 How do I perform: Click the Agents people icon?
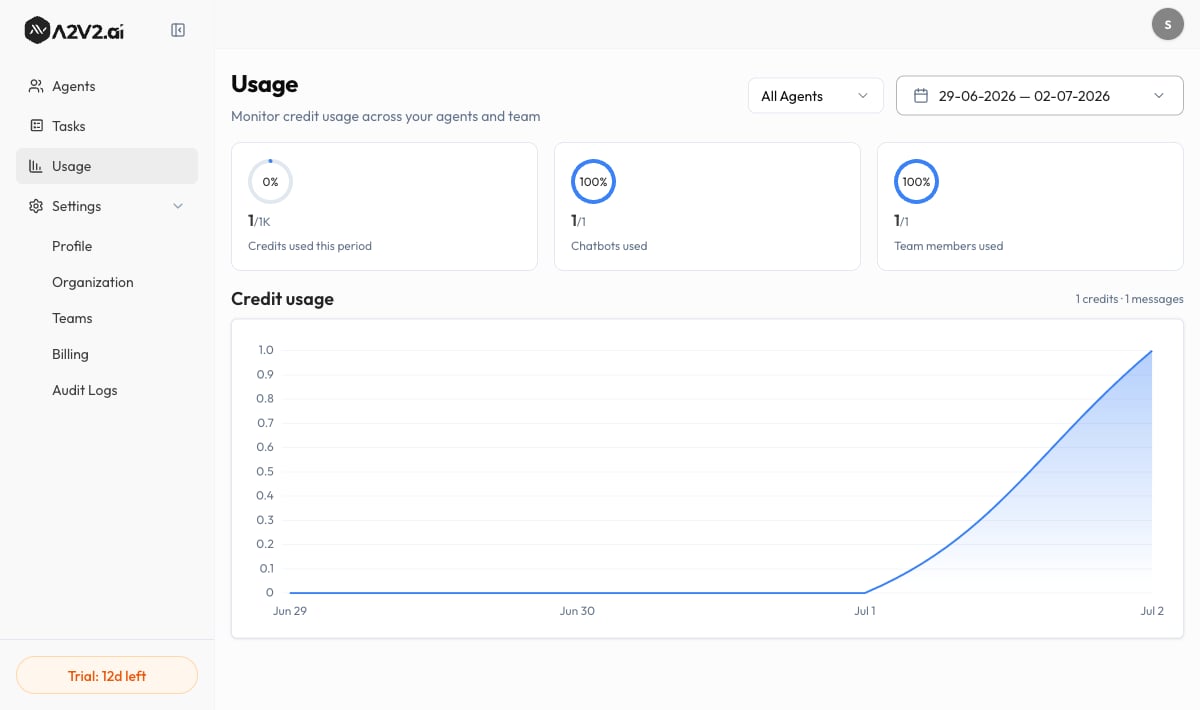point(36,86)
